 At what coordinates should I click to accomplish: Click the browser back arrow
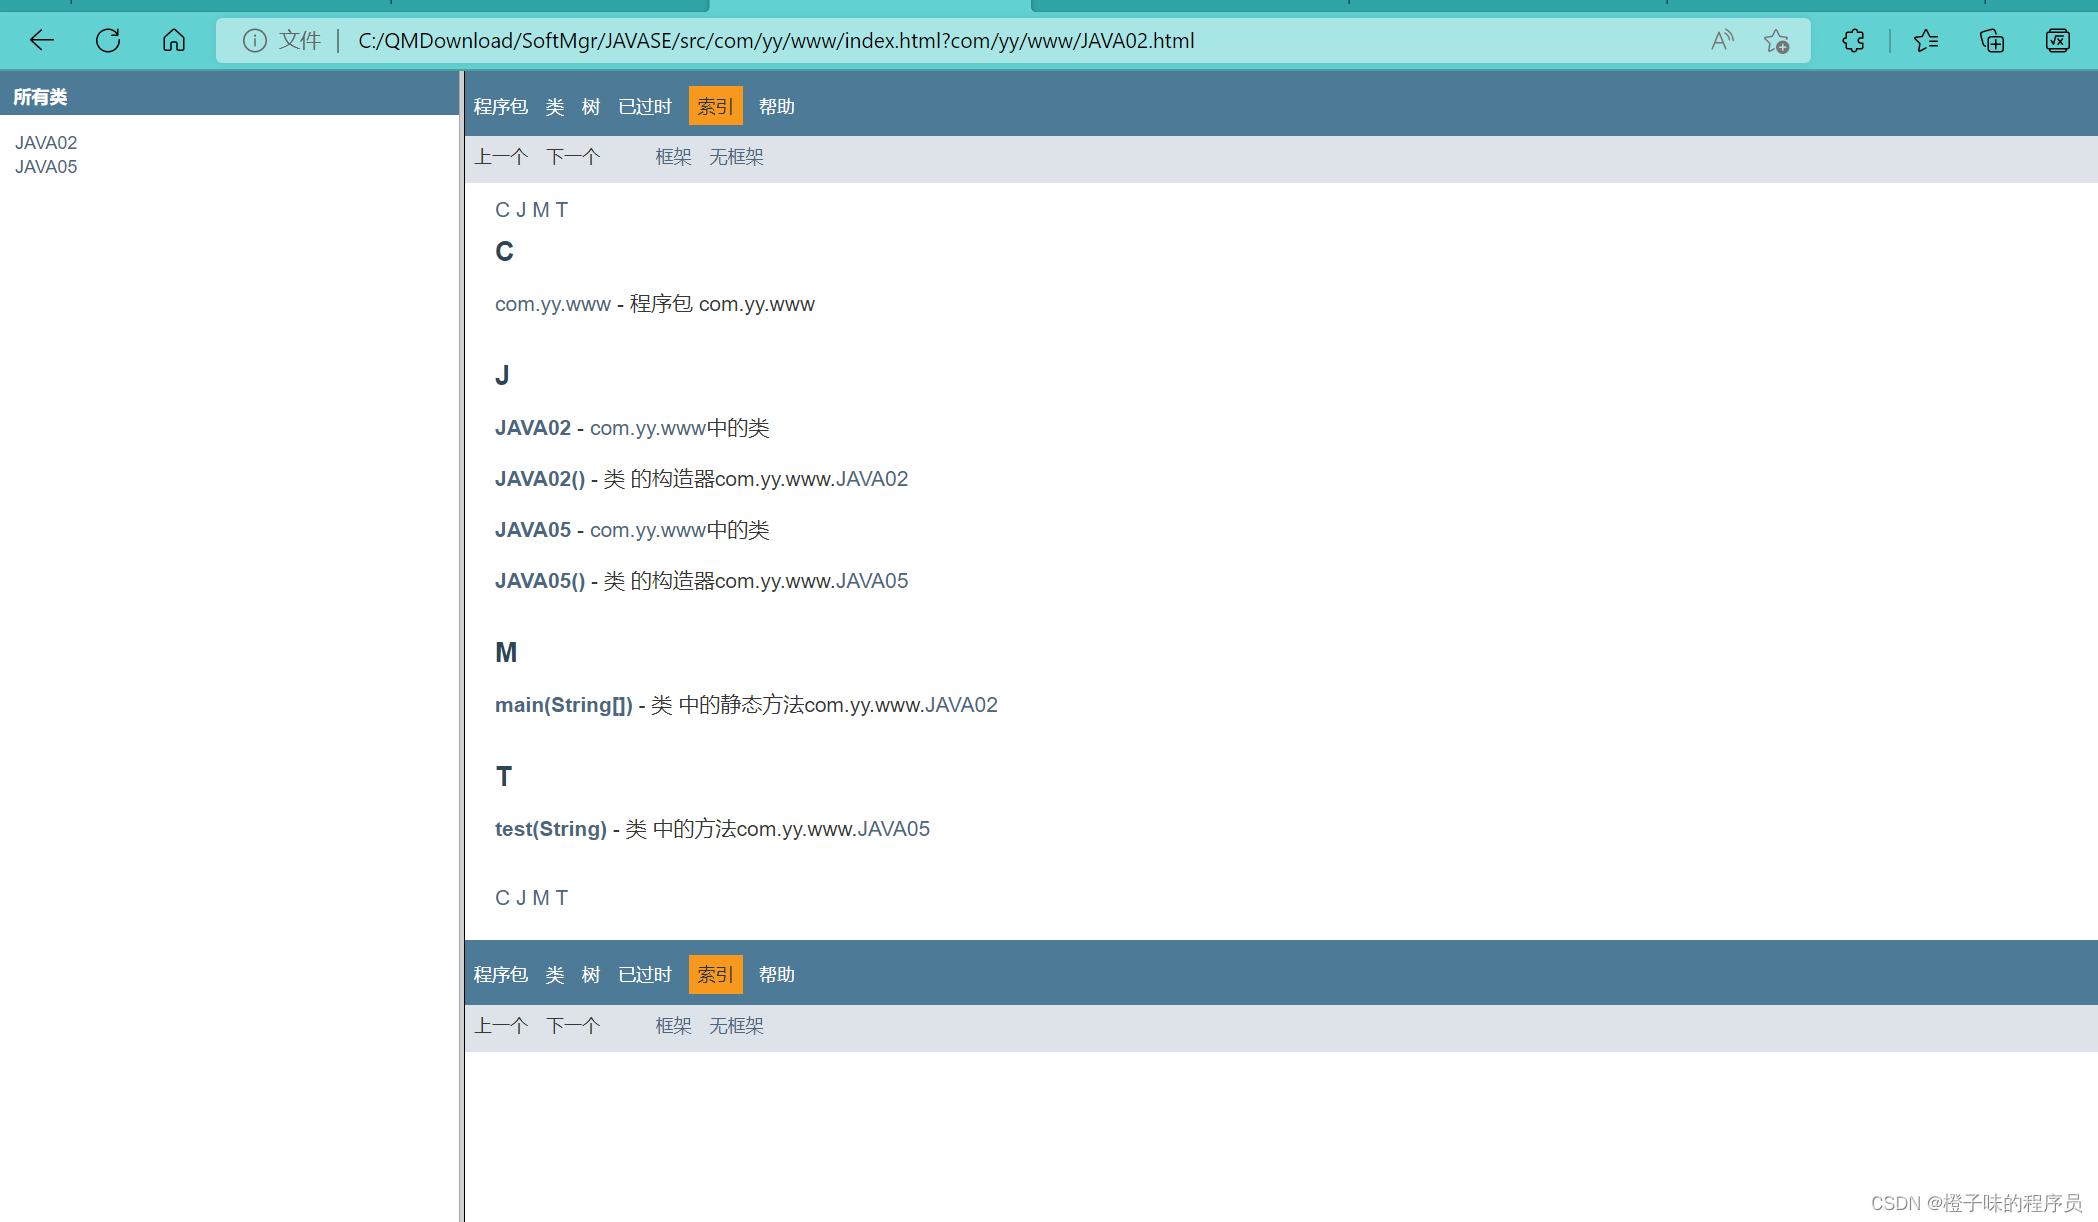(42, 41)
